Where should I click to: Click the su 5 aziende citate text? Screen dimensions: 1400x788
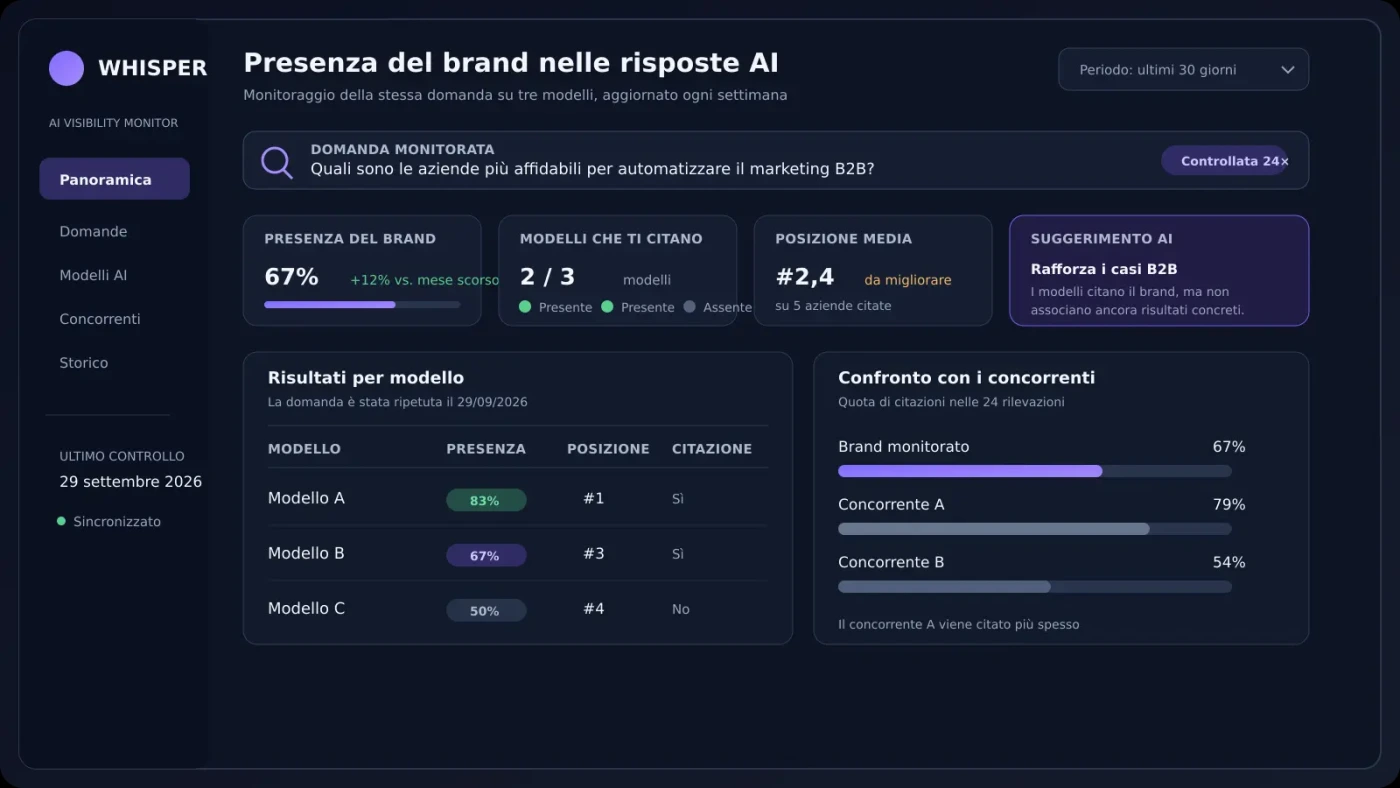click(x=833, y=305)
